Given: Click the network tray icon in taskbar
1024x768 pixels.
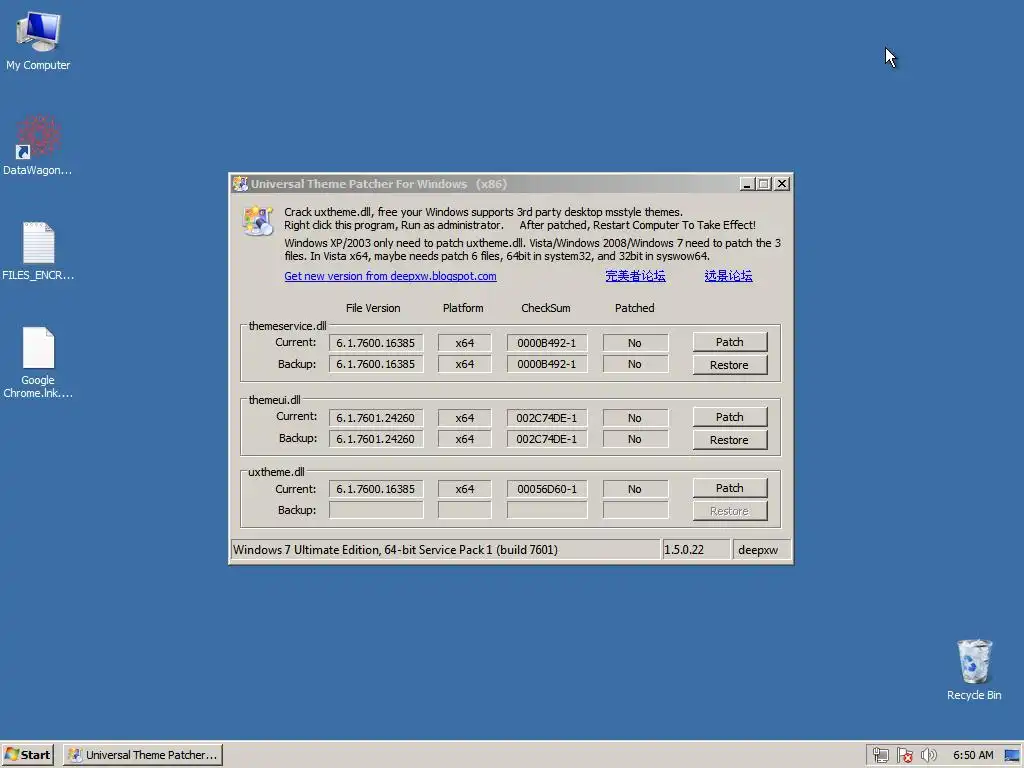Looking at the screenshot, I should click(x=880, y=755).
